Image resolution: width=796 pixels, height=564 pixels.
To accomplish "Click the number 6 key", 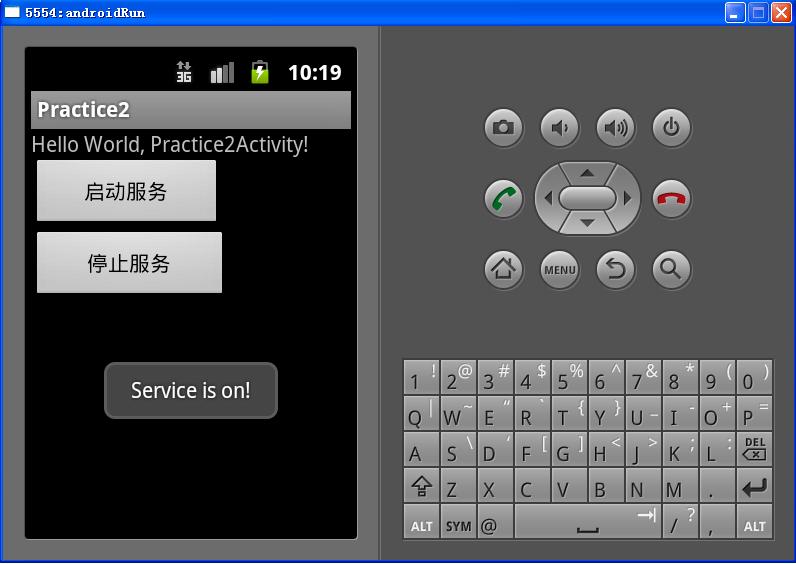I will click(x=606, y=377).
